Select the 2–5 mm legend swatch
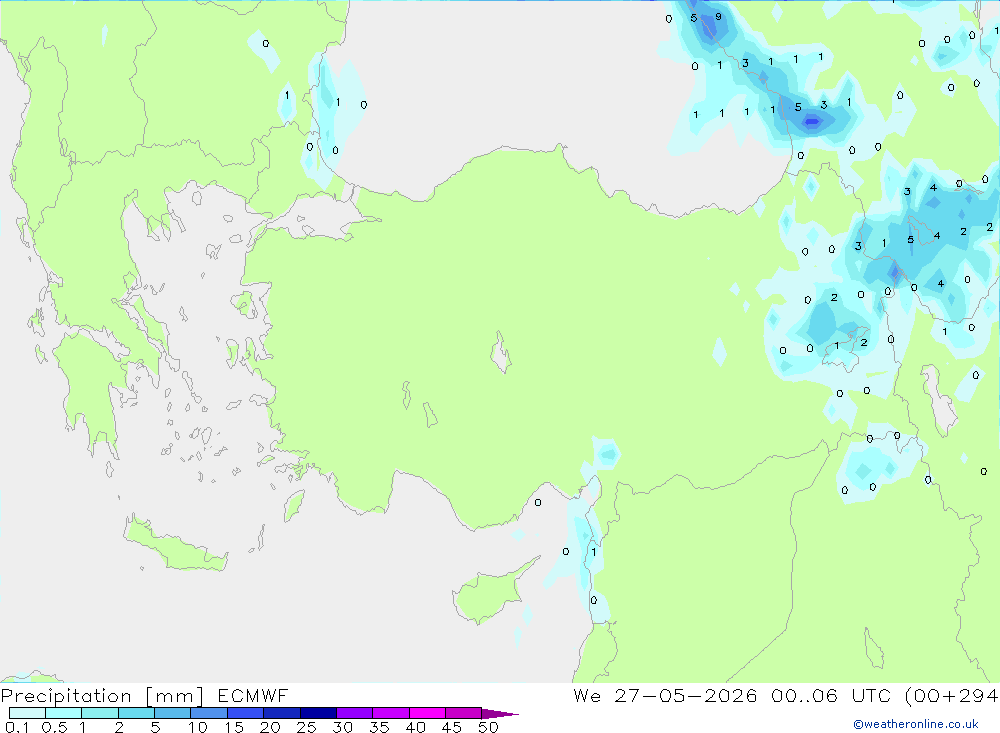Image resolution: width=1000 pixels, height=733 pixels. pyautogui.click(x=136, y=713)
